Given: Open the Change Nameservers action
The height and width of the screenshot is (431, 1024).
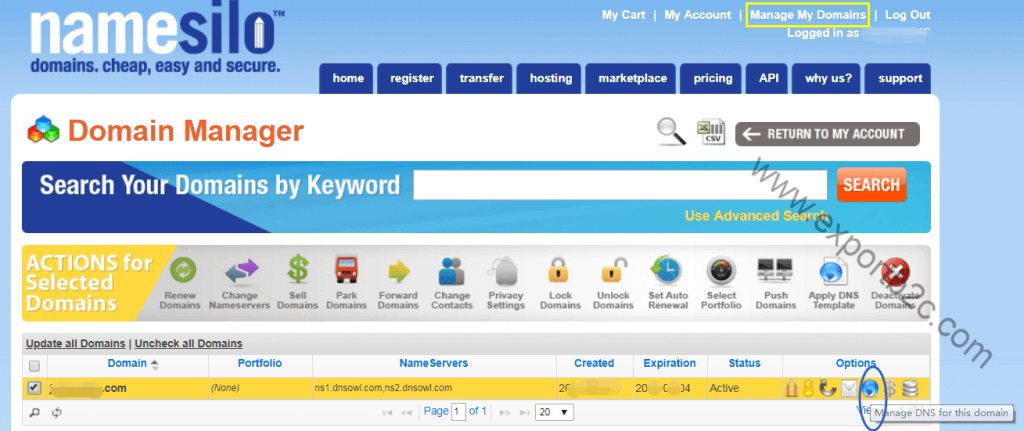Looking at the screenshot, I should coord(239,272).
